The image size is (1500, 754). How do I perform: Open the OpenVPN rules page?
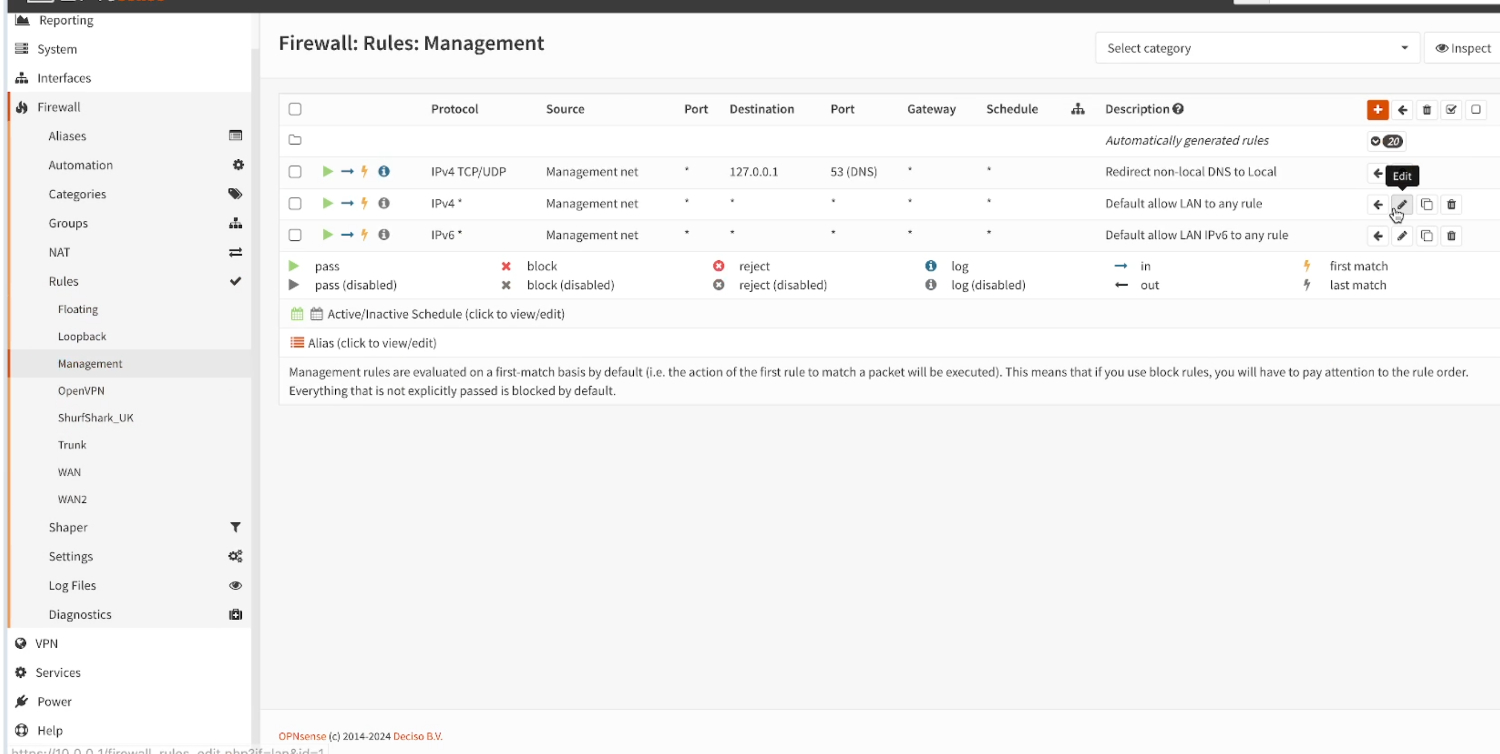(83, 390)
